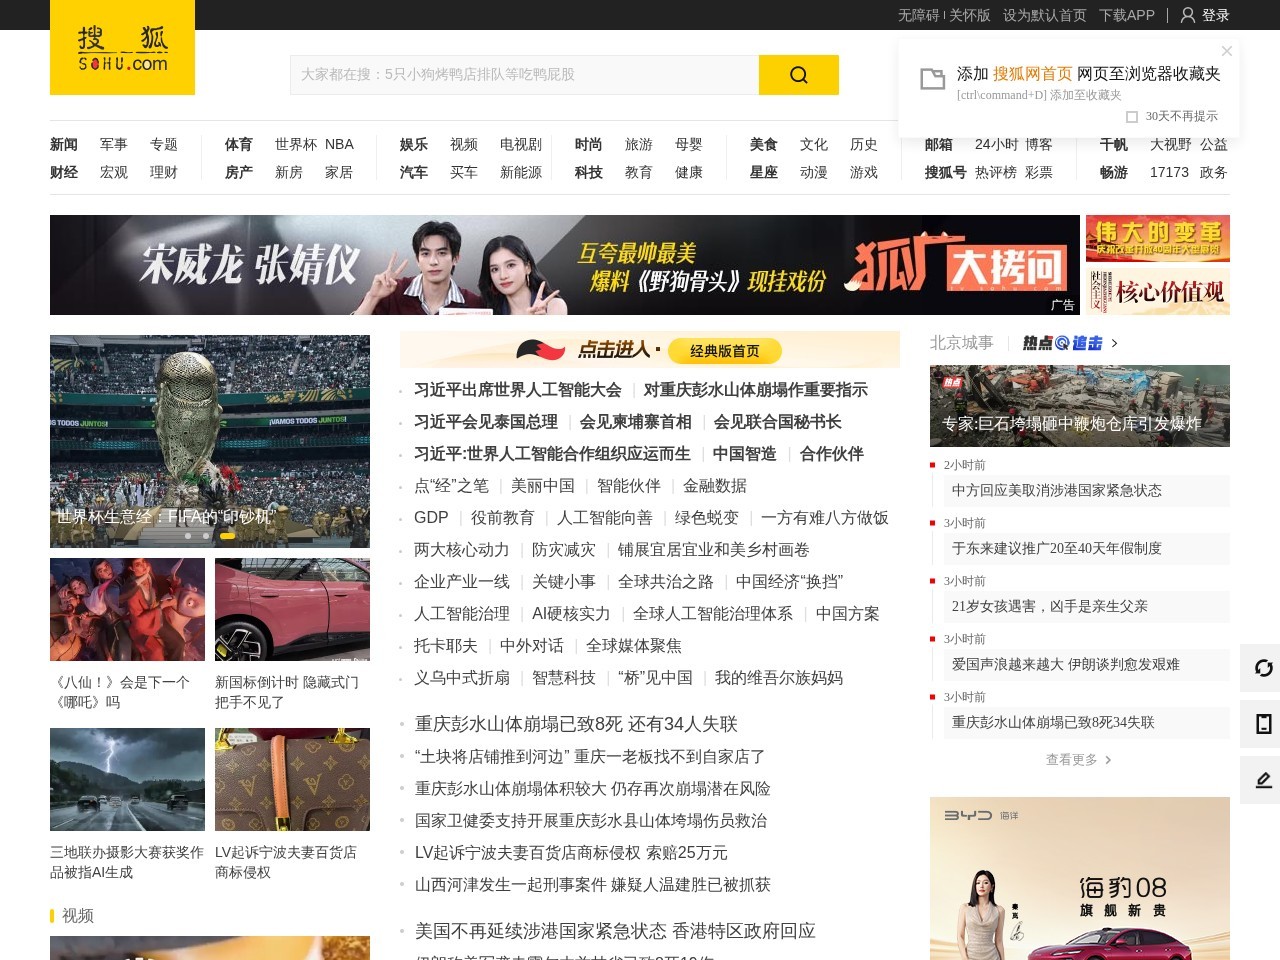Viewport: 1280px width, 960px height.
Task: Expand the arrow next to 热点追击
Action: [x=1115, y=343]
